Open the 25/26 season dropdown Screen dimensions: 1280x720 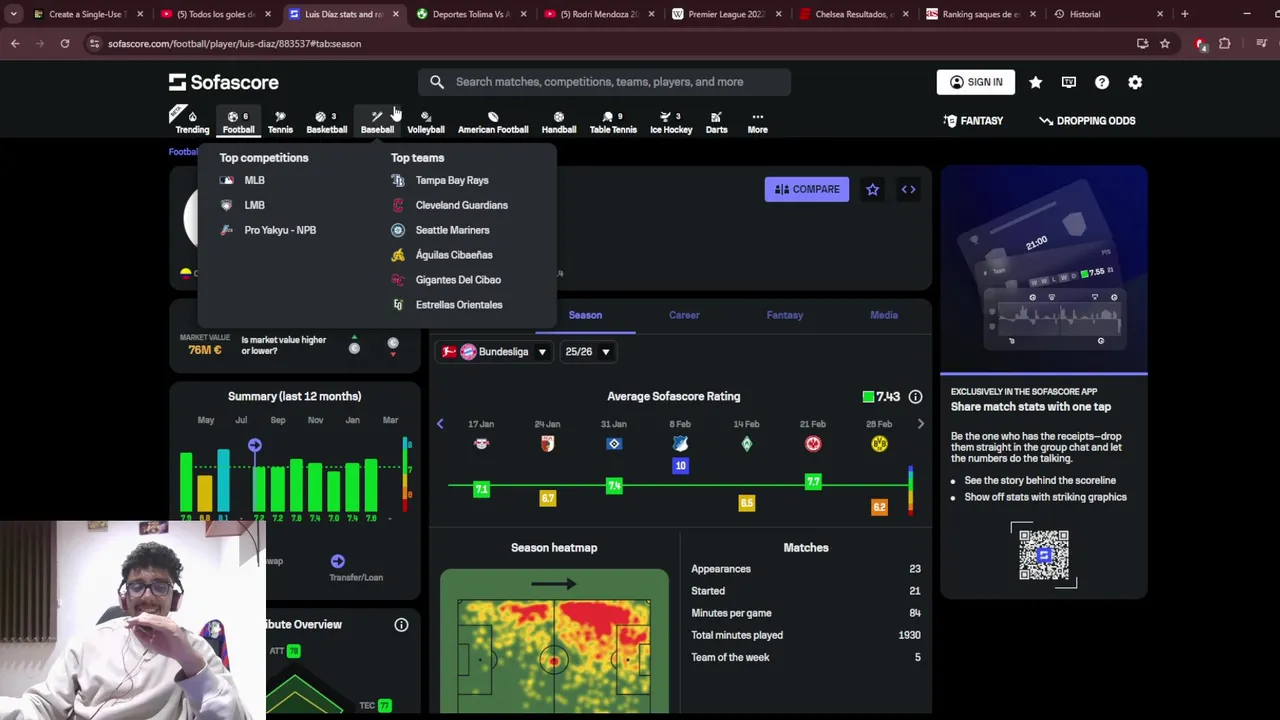(587, 352)
